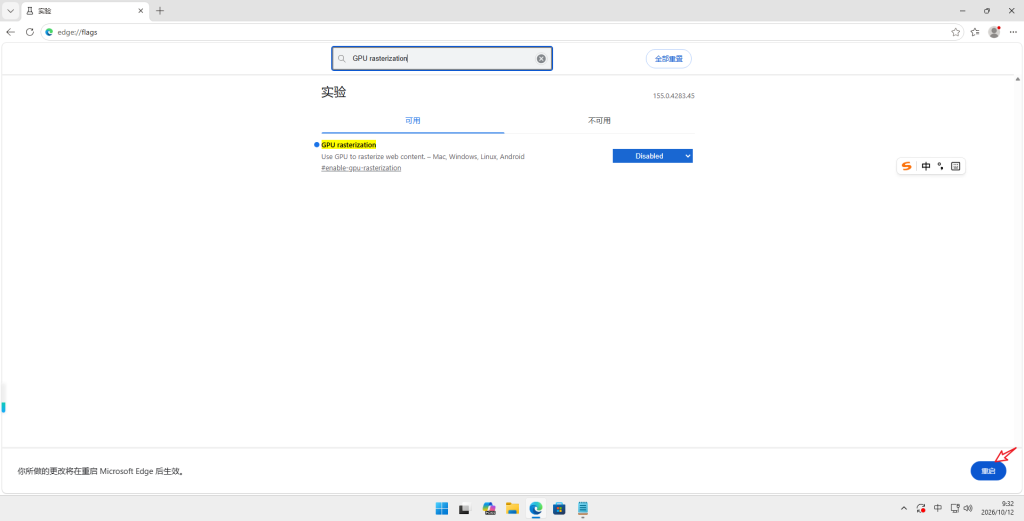Screen dimensions: 1024x521
Task: Open the Sogou soft keyboard icon
Action: click(x=955, y=166)
